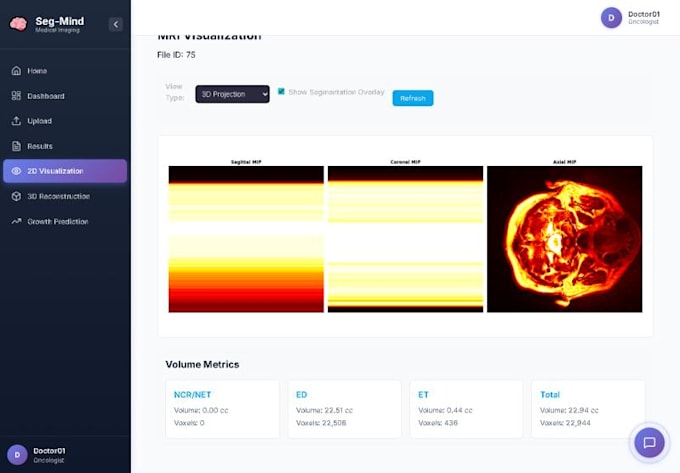680x473 pixels.
Task: Click the Seg-Mind title text
Action: tap(60, 21)
